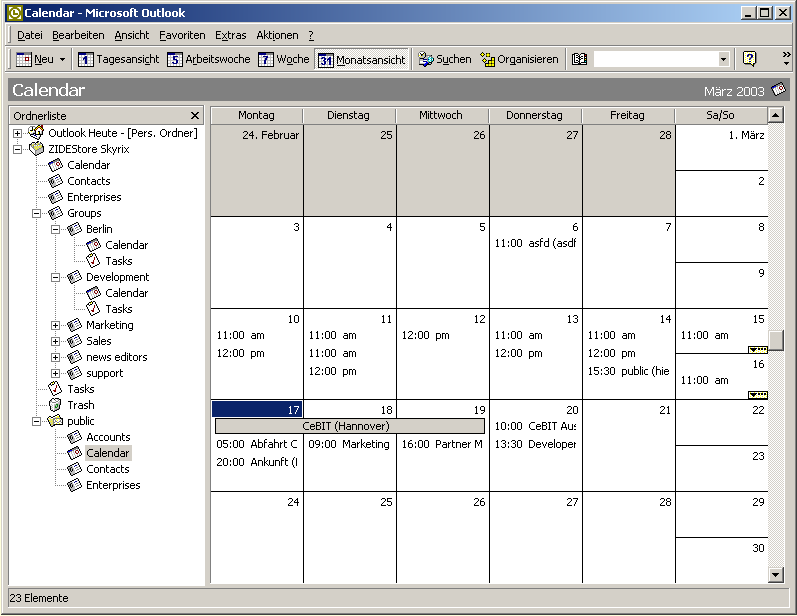Select the support folder icon
797x616 pixels.
[74, 373]
